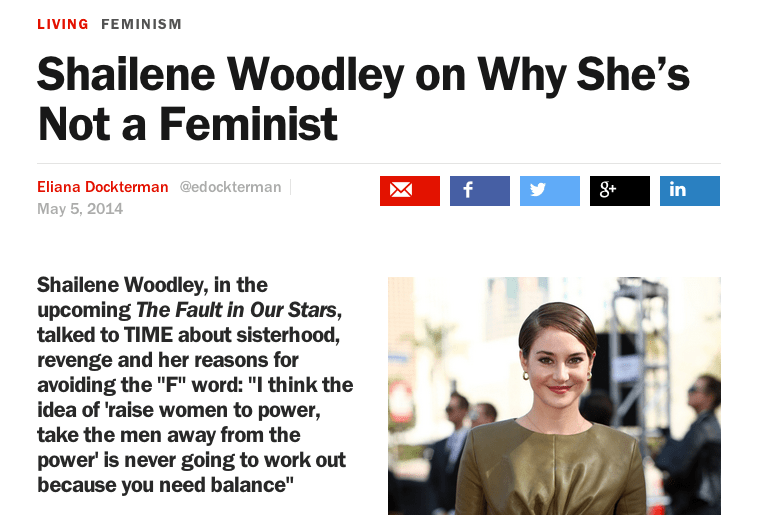Share the article on Facebook

click(479, 190)
